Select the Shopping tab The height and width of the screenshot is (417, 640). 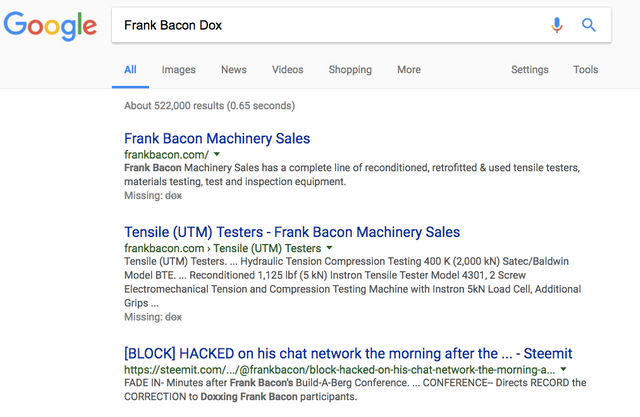coord(350,70)
